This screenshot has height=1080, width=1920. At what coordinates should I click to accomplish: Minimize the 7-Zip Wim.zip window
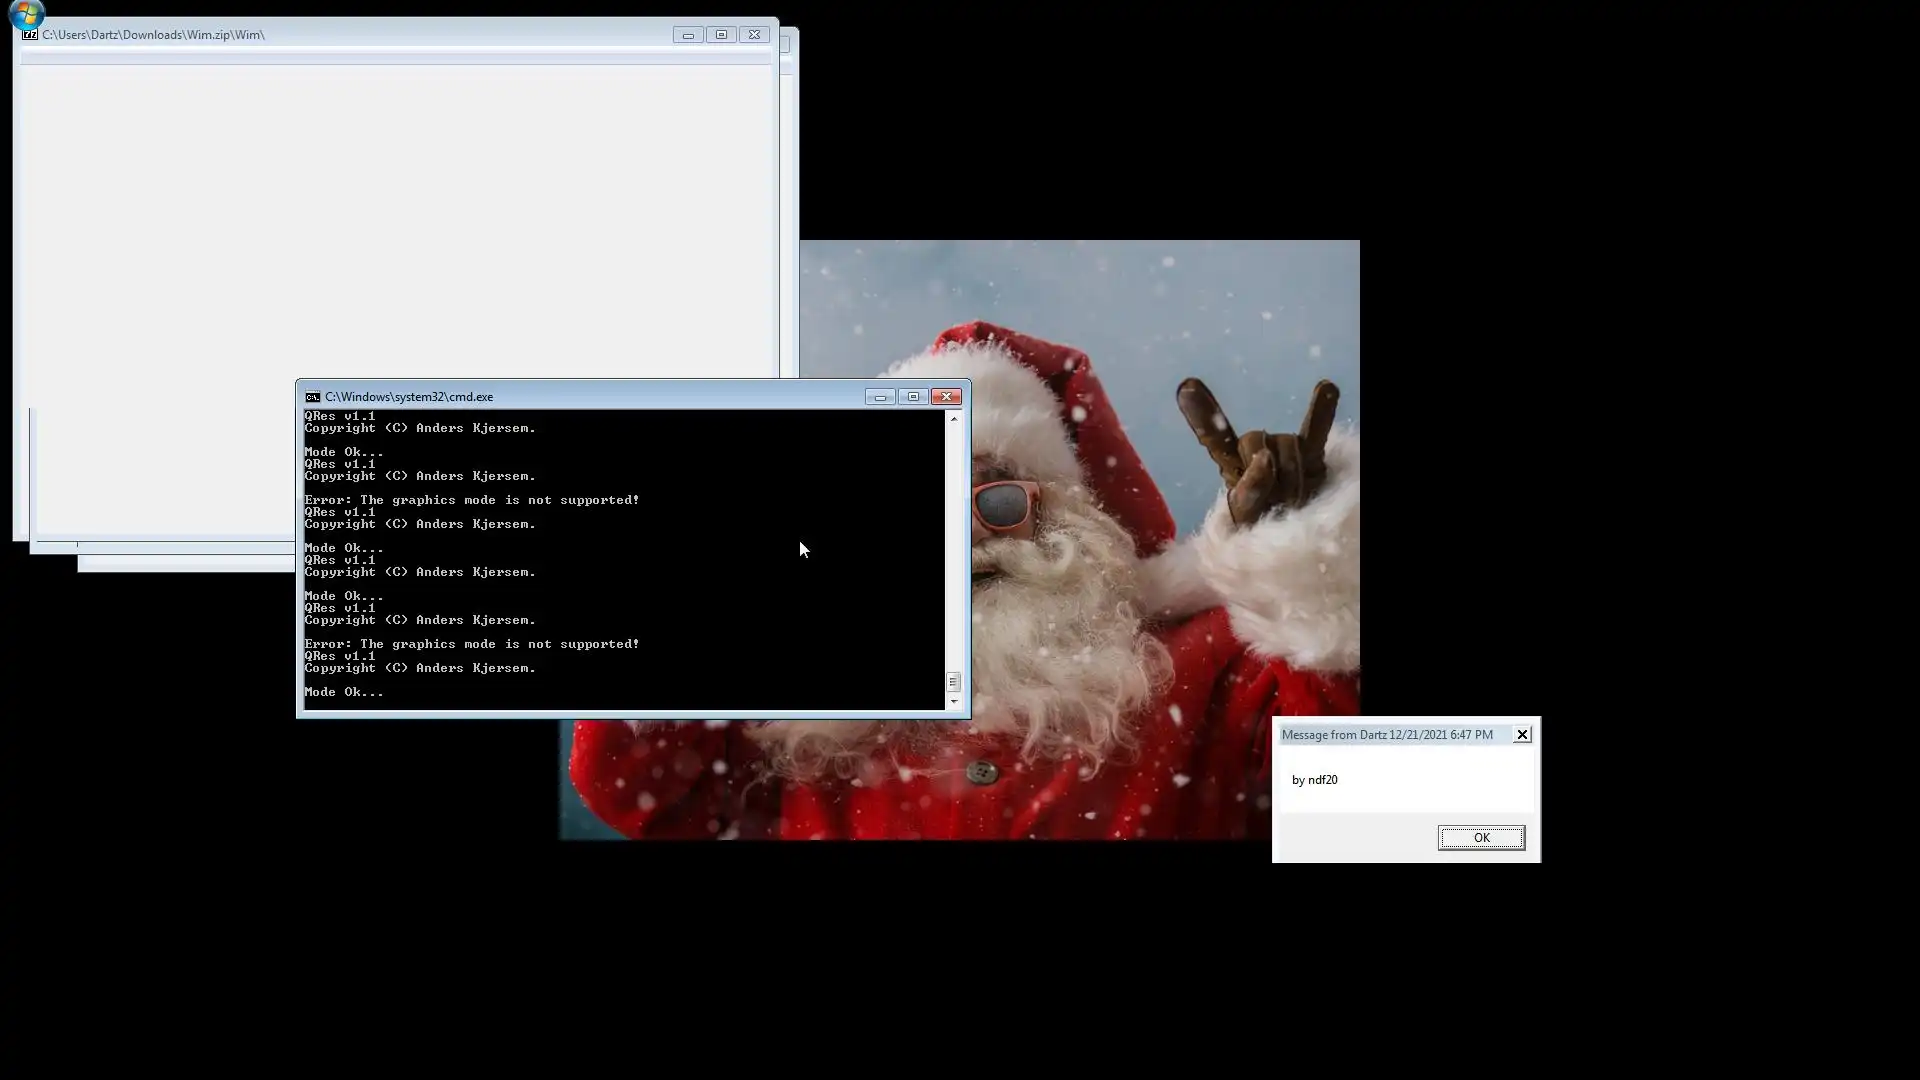pyautogui.click(x=688, y=35)
